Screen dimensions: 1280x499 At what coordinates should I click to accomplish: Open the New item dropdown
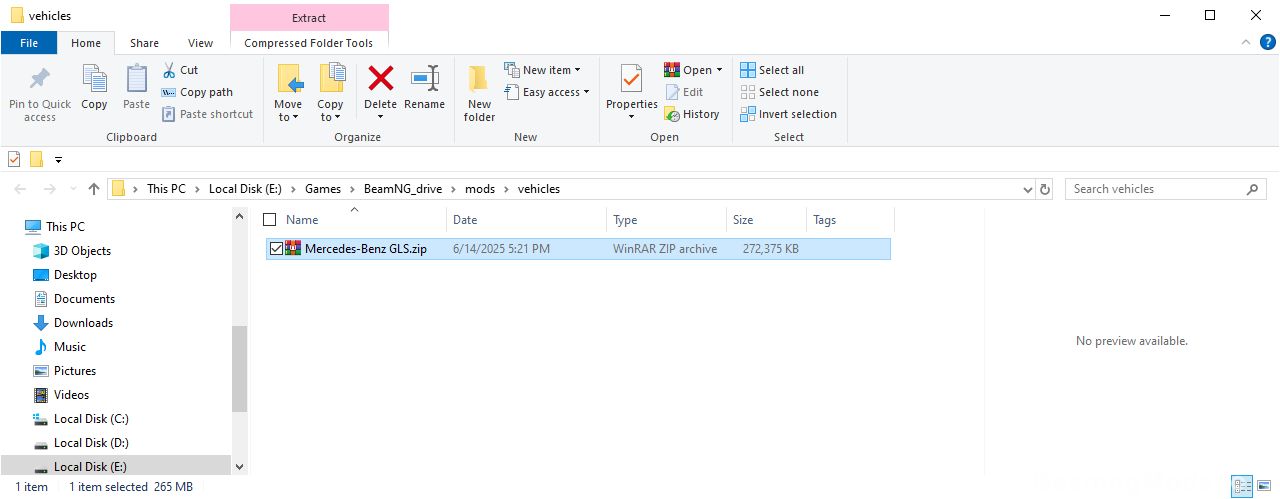click(x=543, y=70)
